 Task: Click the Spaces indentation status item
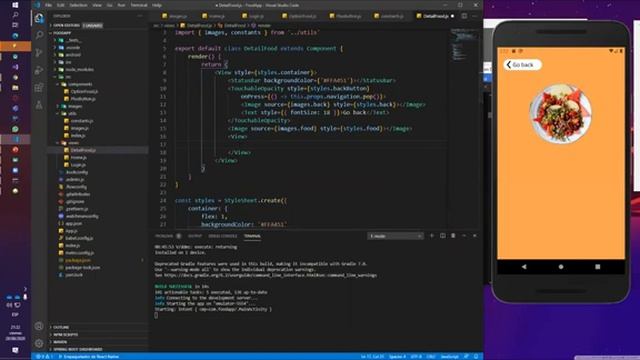pos(397,356)
